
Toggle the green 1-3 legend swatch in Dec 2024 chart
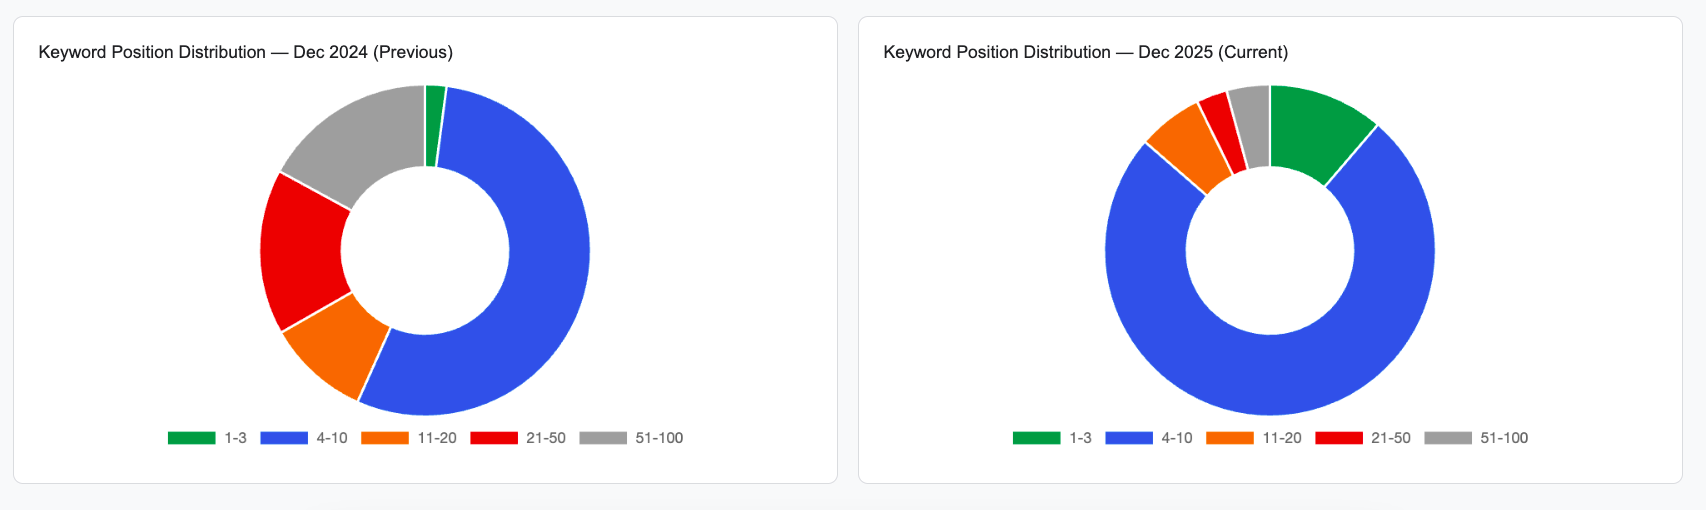tap(192, 438)
